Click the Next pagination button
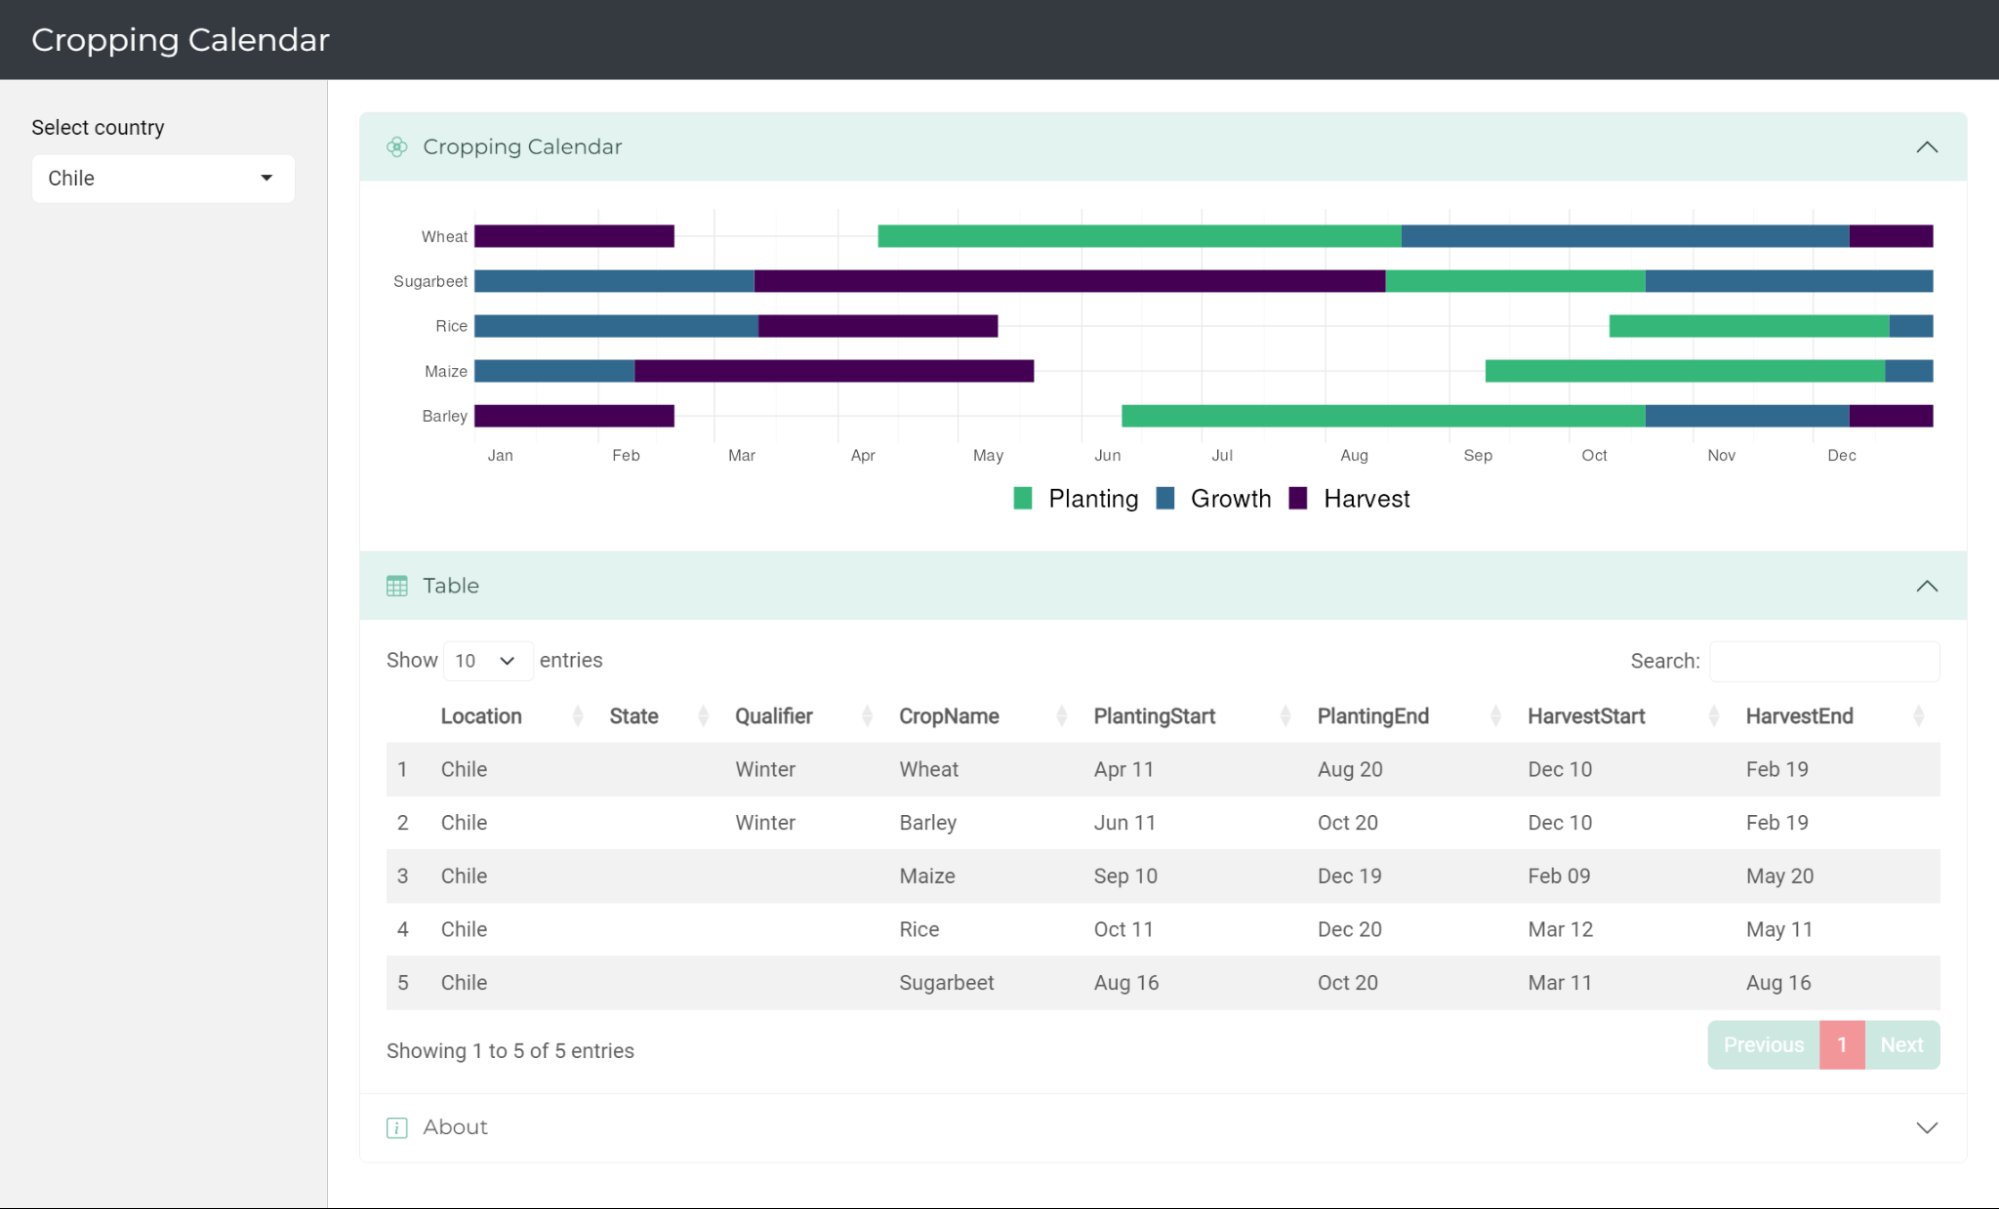 [1901, 1044]
